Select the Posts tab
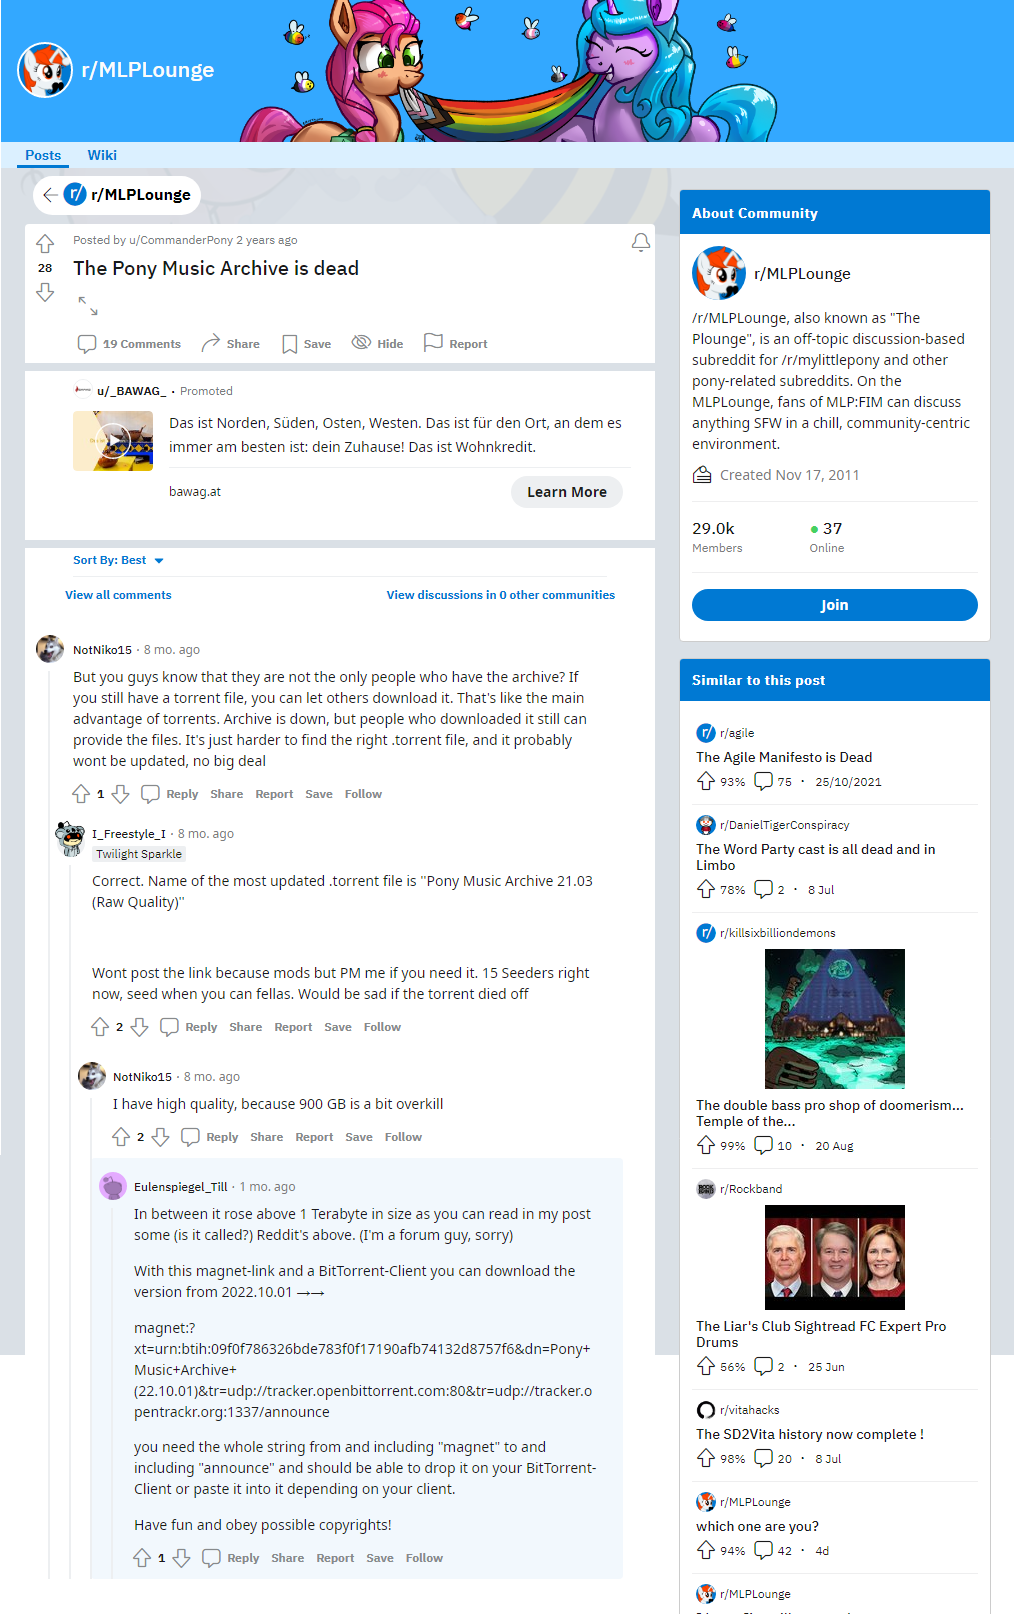 point(43,155)
